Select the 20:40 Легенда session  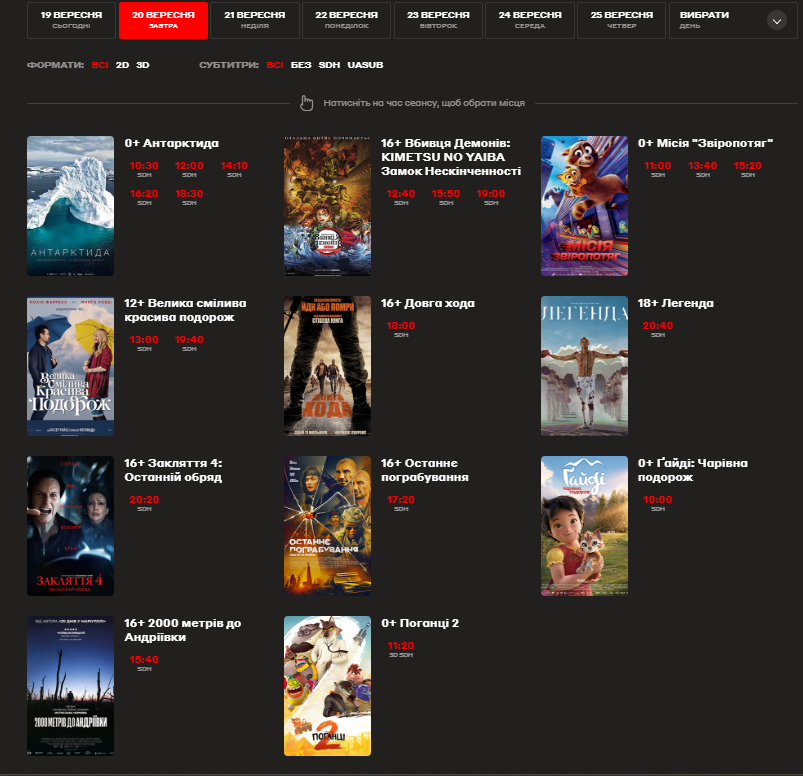tap(658, 326)
